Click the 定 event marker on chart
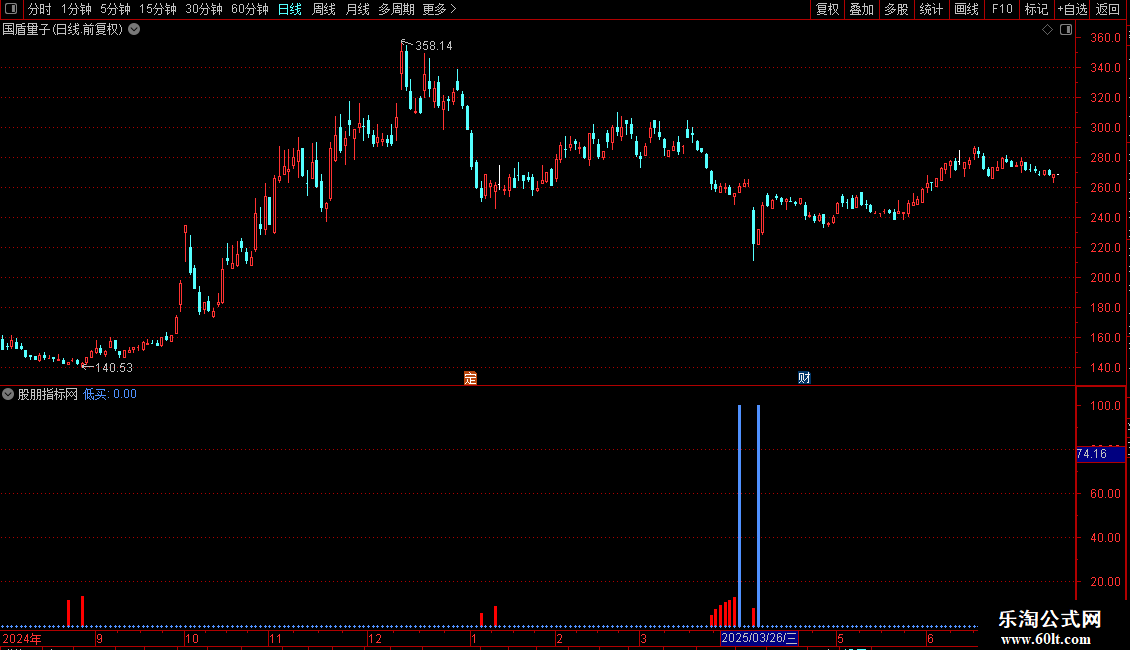Viewport: 1130px width, 650px height. coord(471,378)
